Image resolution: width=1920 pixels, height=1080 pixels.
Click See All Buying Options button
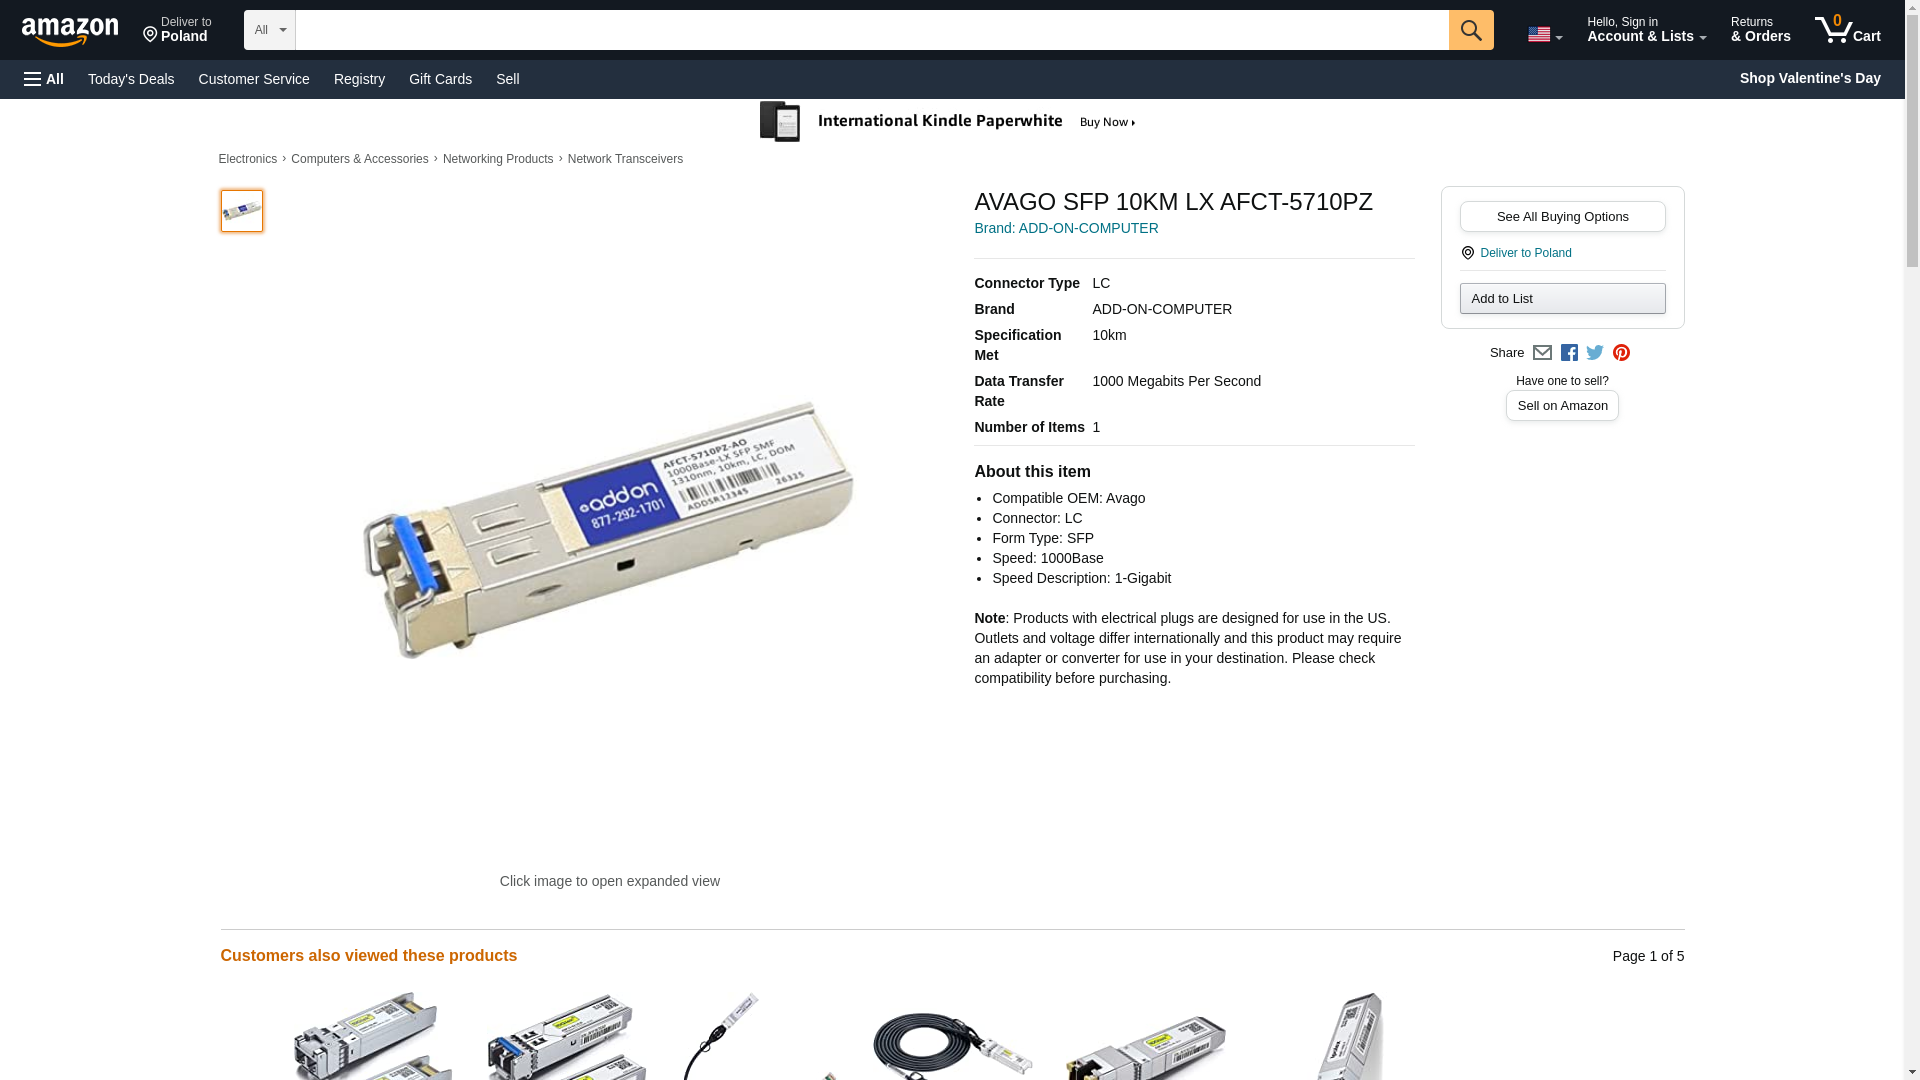tap(1562, 217)
